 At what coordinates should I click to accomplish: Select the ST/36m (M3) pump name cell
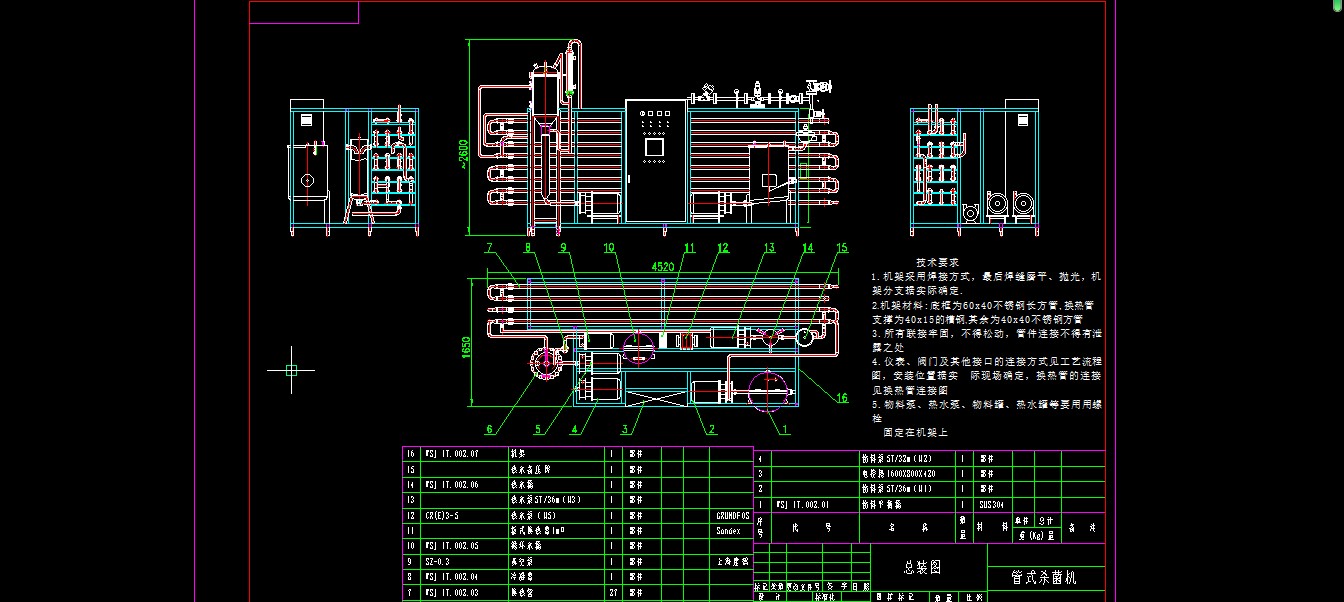click(554, 500)
